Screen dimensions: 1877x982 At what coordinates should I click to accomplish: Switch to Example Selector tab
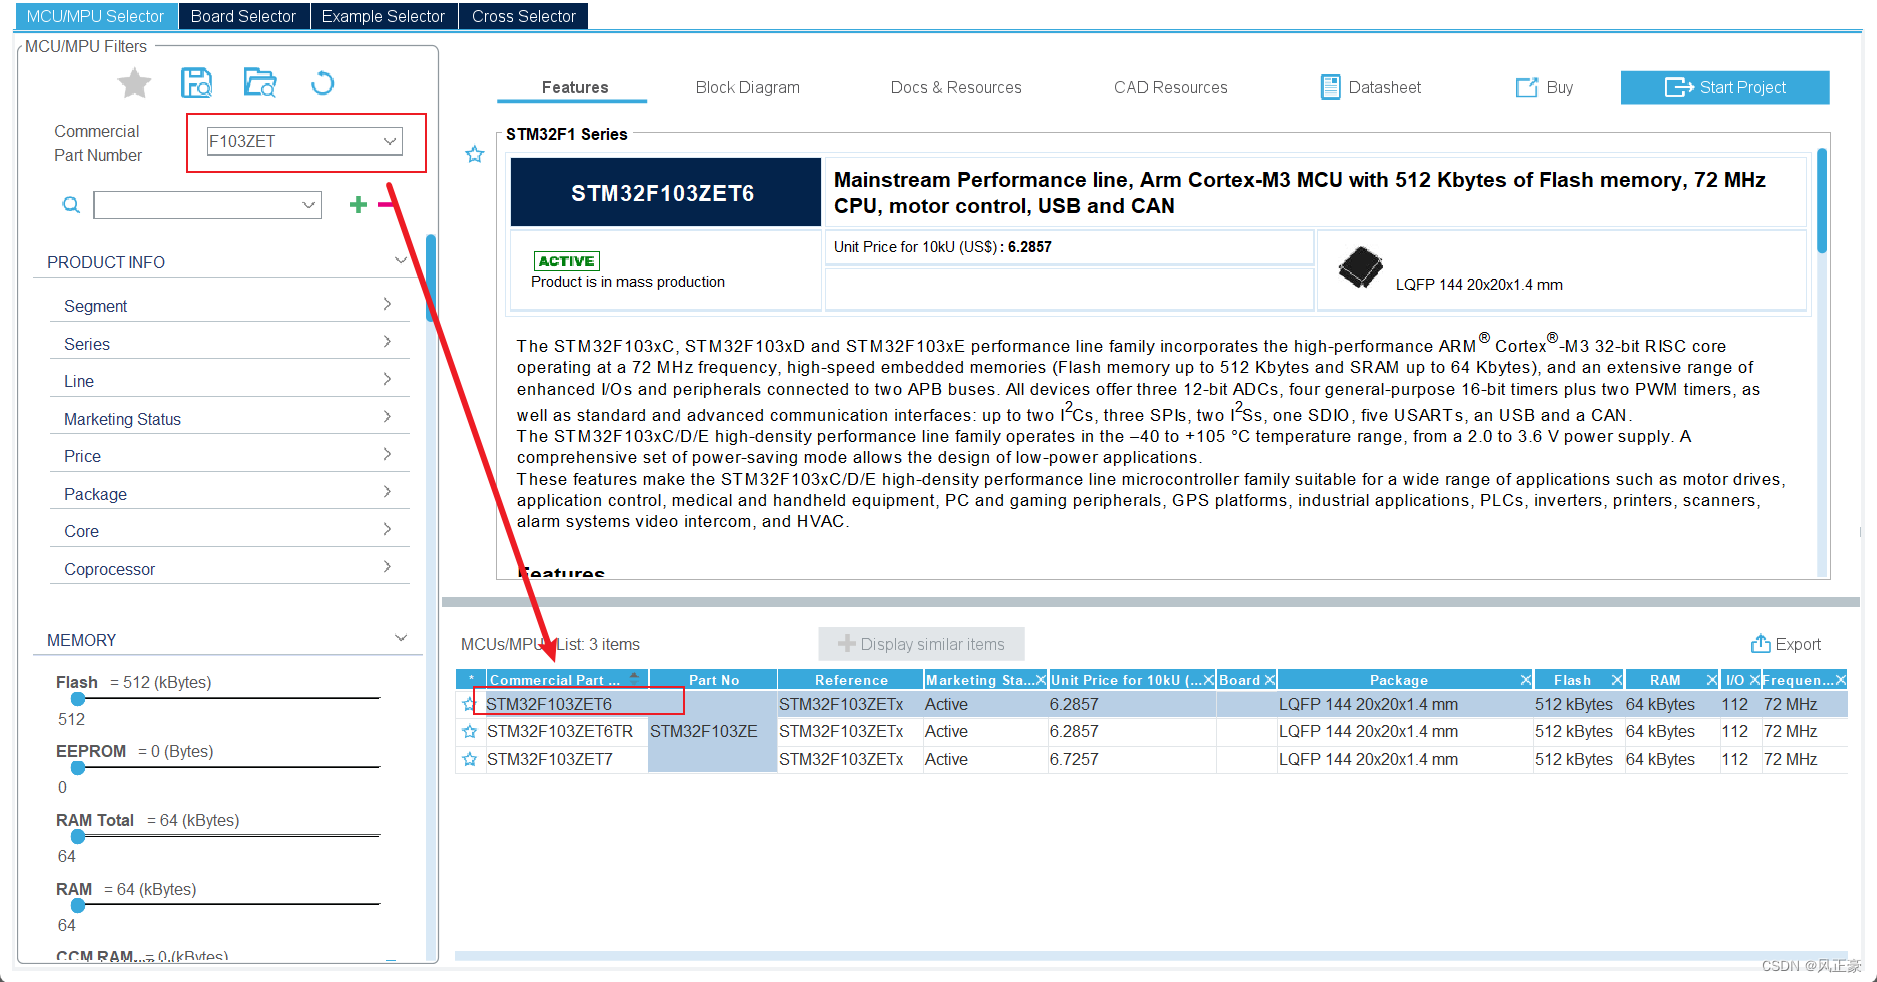383,16
